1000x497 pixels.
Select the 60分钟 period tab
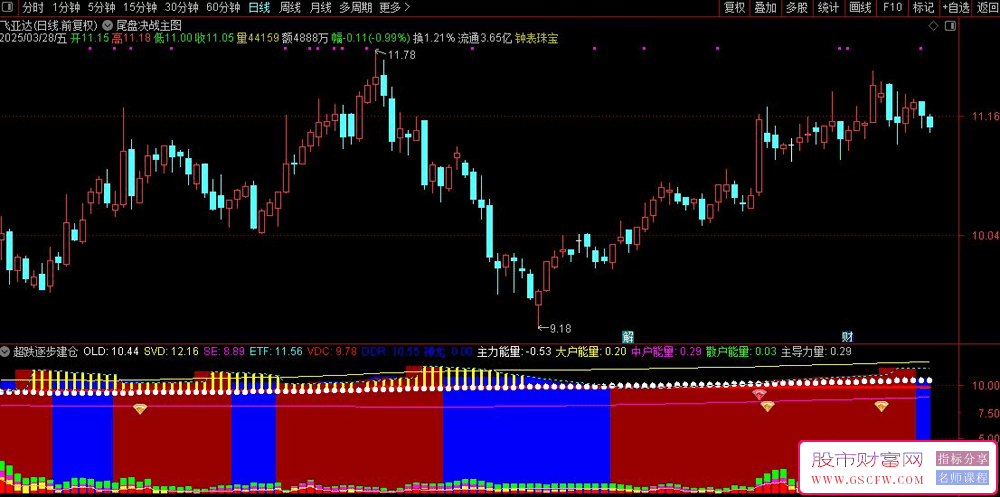[x=223, y=8]
